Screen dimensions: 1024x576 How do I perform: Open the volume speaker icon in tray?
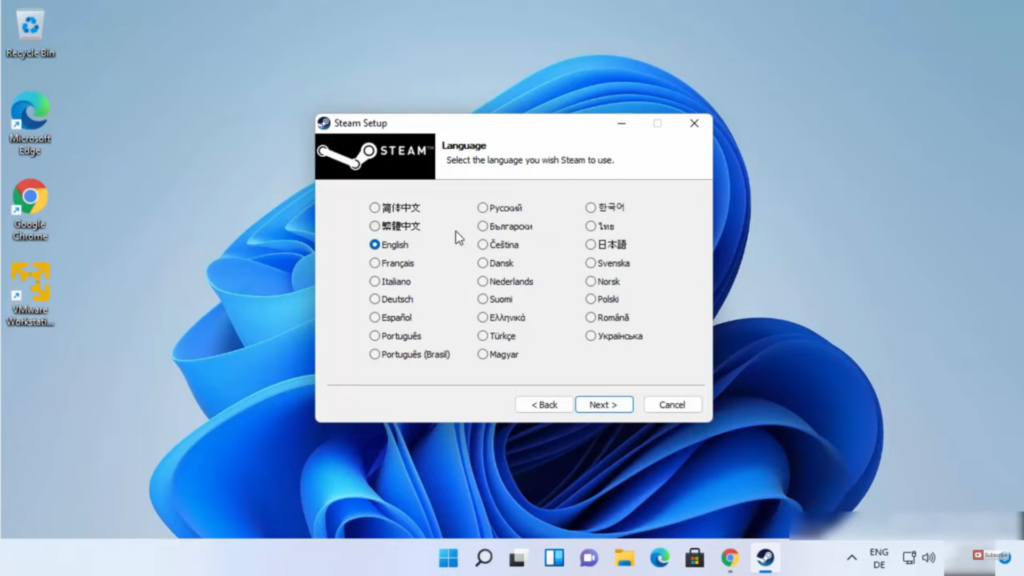click(x=929, y=558)
